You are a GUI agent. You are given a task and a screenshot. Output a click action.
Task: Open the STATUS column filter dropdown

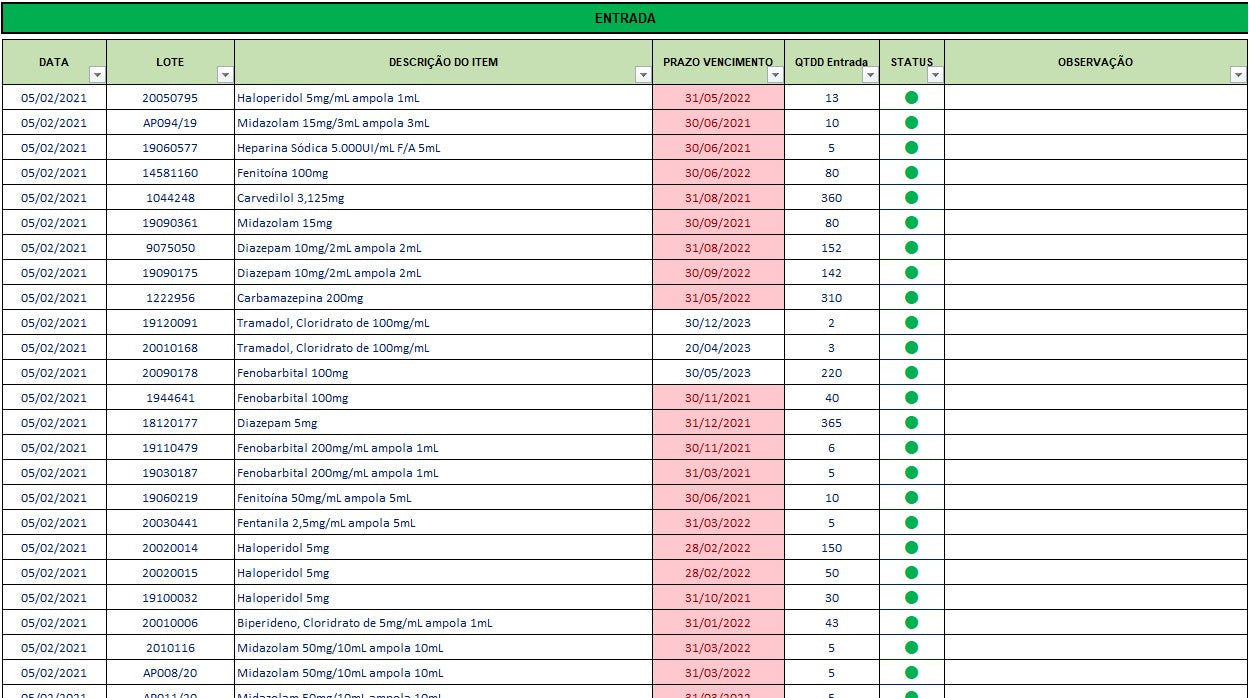[x=935, y=75]
